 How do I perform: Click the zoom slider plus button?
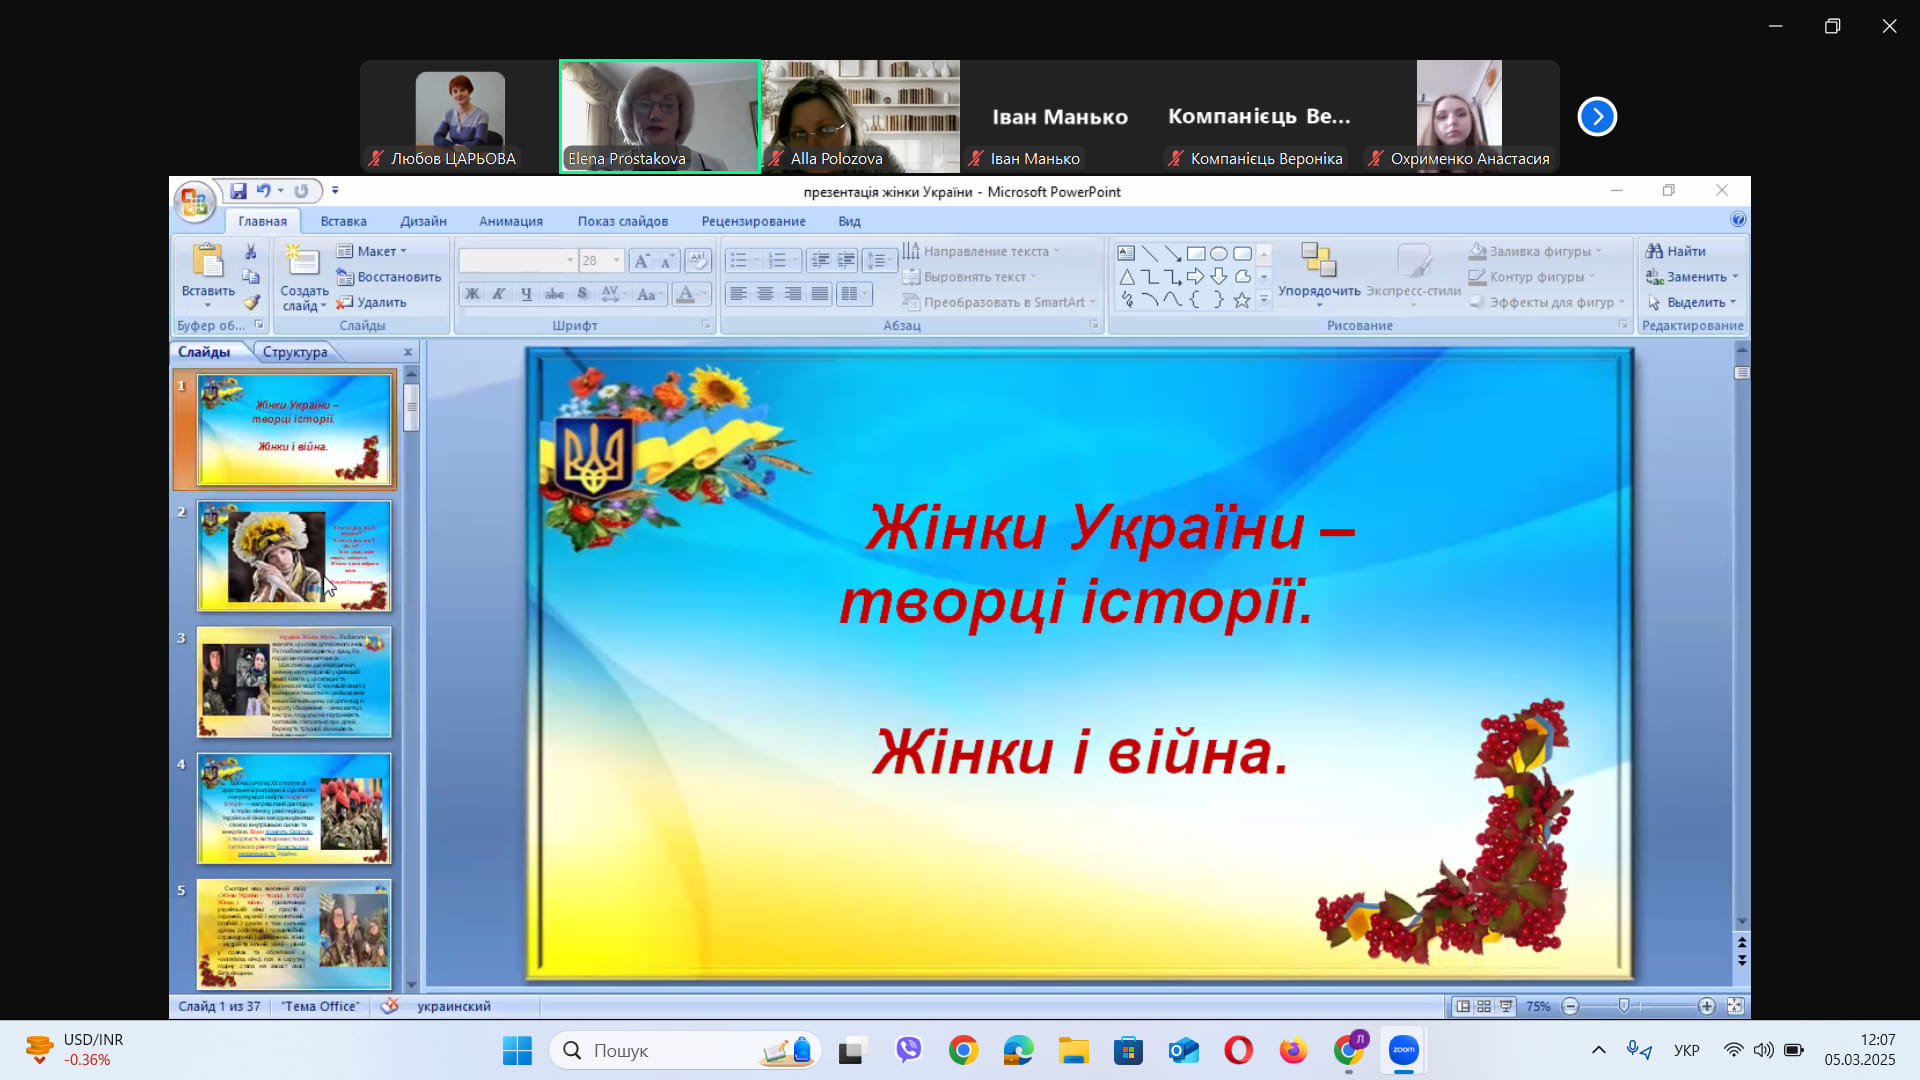(x=1706, y=1006)
